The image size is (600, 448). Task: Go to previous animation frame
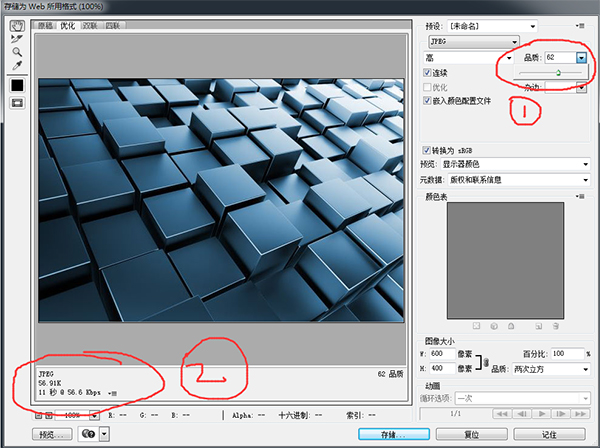522,414
